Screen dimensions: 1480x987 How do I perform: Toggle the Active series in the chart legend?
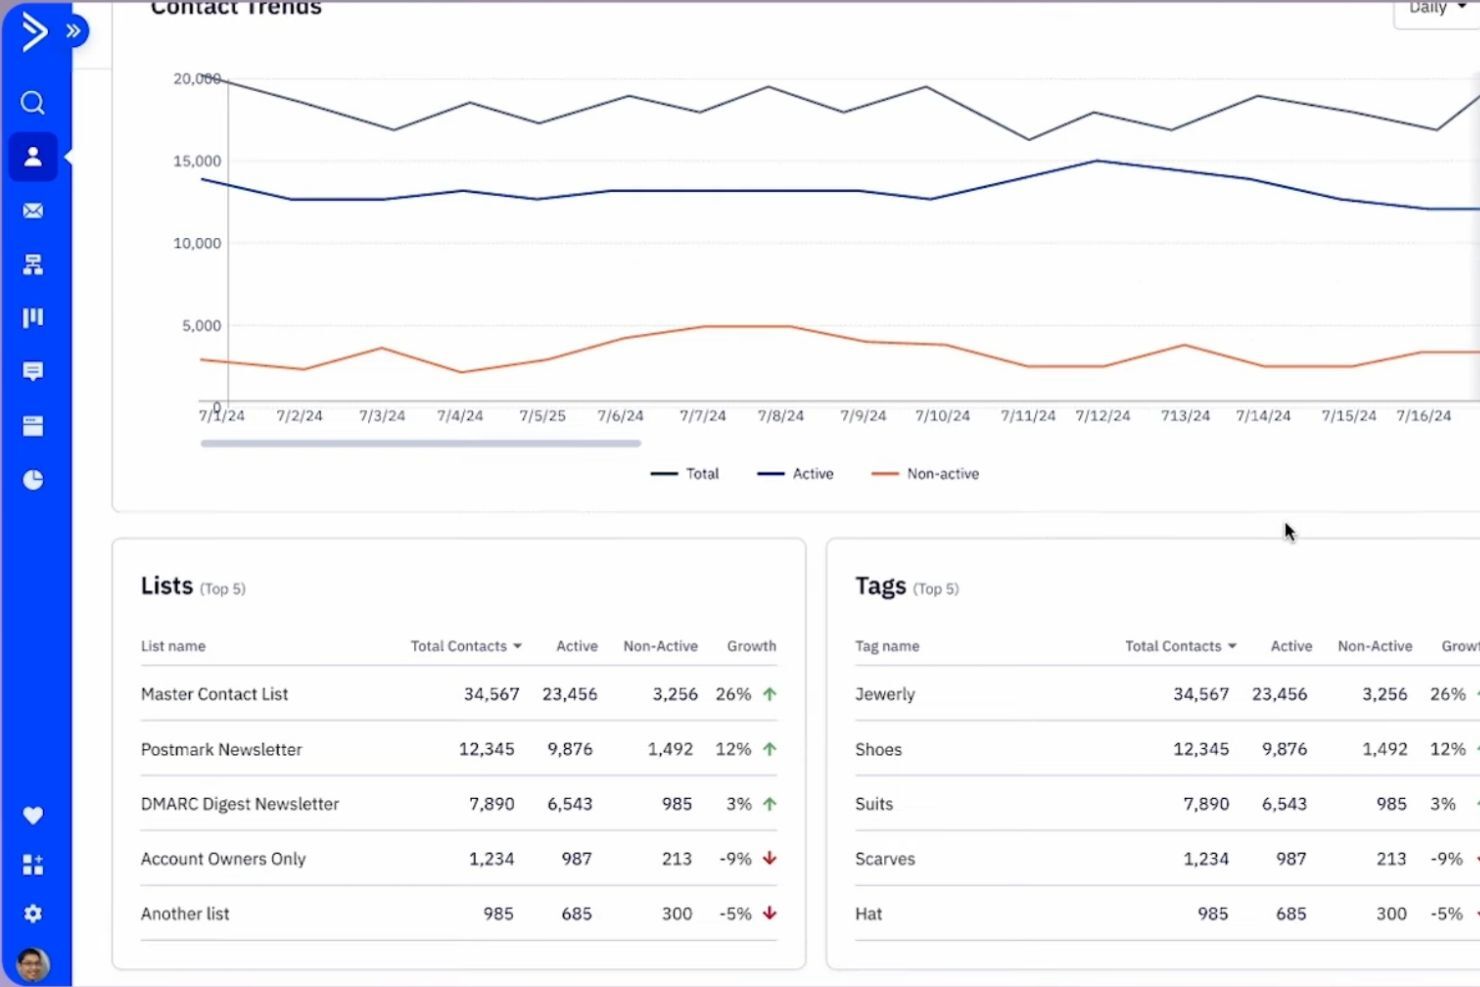coord(796,473)
